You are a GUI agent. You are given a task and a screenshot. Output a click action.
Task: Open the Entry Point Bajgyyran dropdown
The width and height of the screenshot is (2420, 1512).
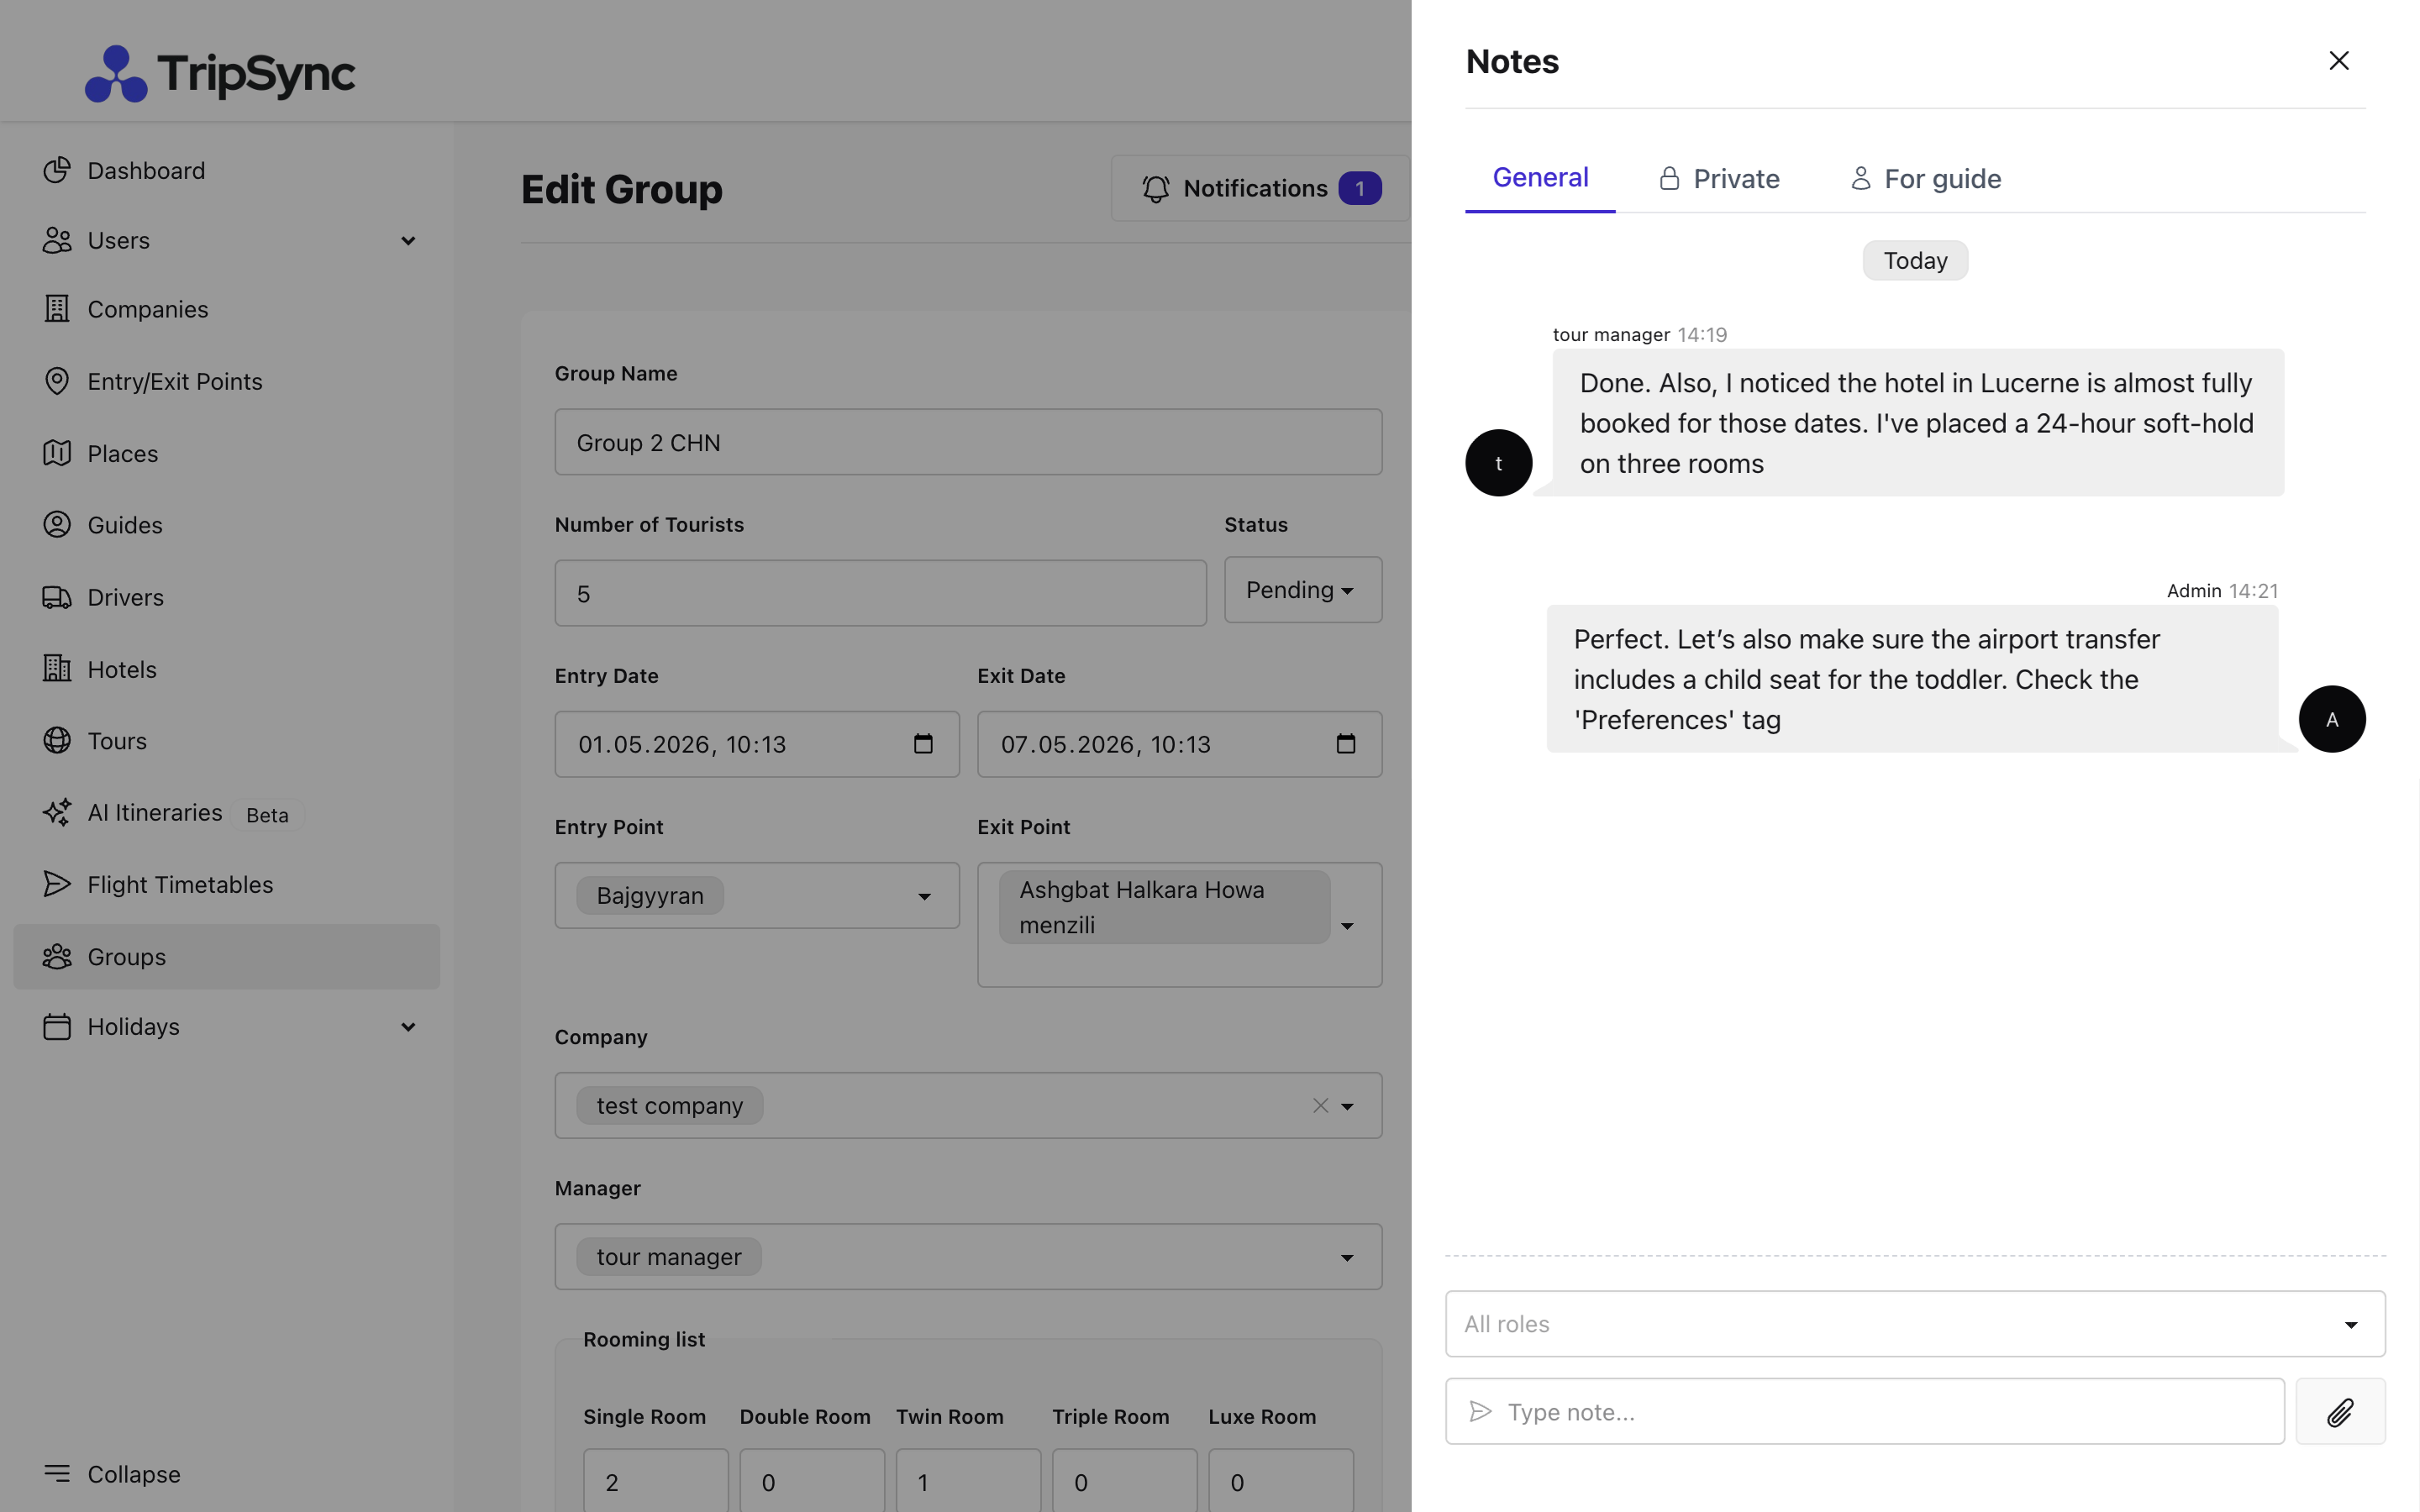tap(757, 895)
